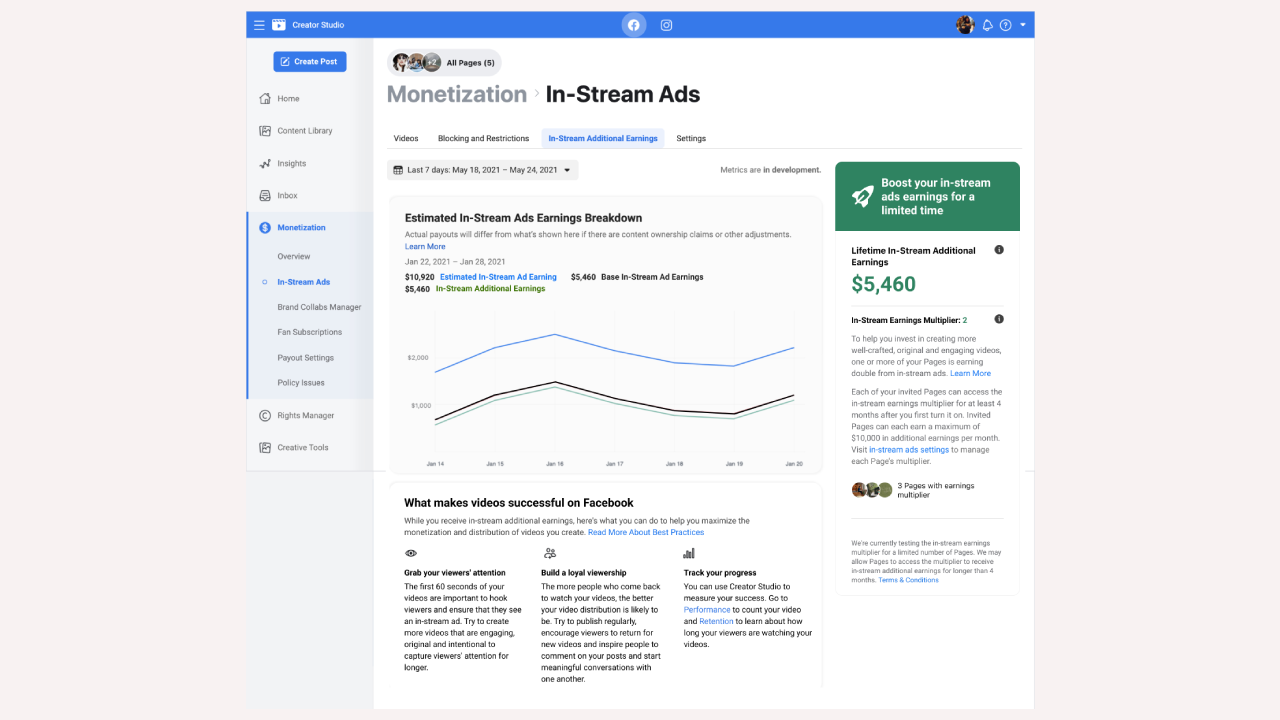Screen dimensions: 1280x720
Task: Click the rocket icon in boost banner
Action: click(862, 196)
